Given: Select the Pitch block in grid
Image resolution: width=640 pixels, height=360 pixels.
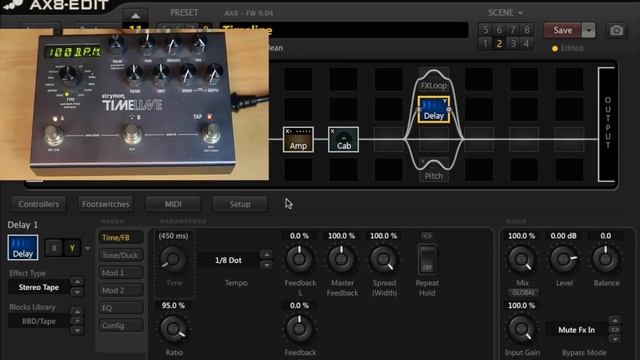Looking at the screenshot, I should 433,171.
